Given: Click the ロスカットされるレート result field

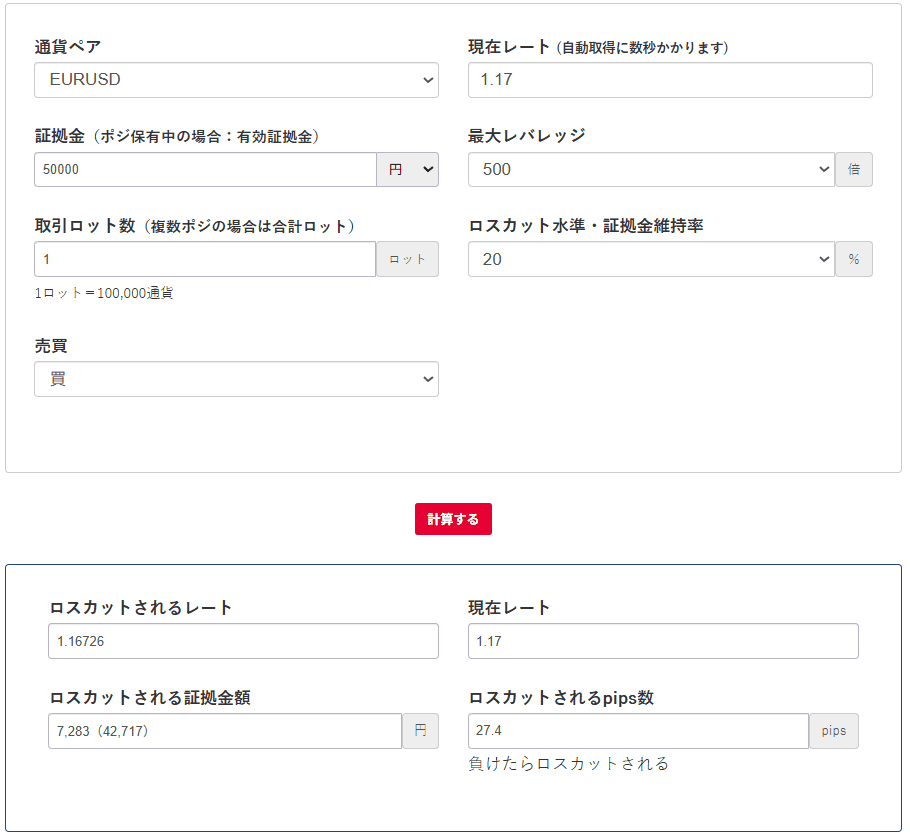Looking at the screenshot, I should (x=243, y=641).
